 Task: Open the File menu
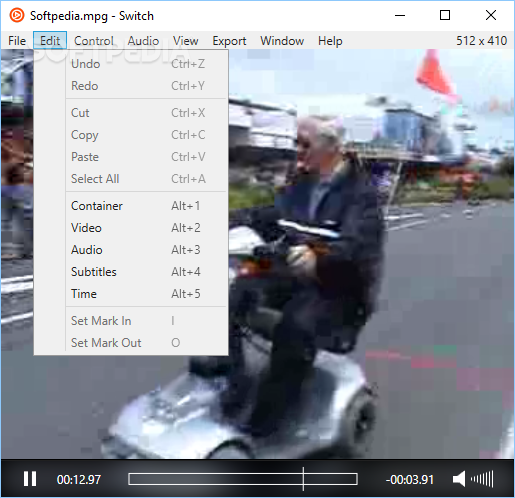(x=17, y=41)
